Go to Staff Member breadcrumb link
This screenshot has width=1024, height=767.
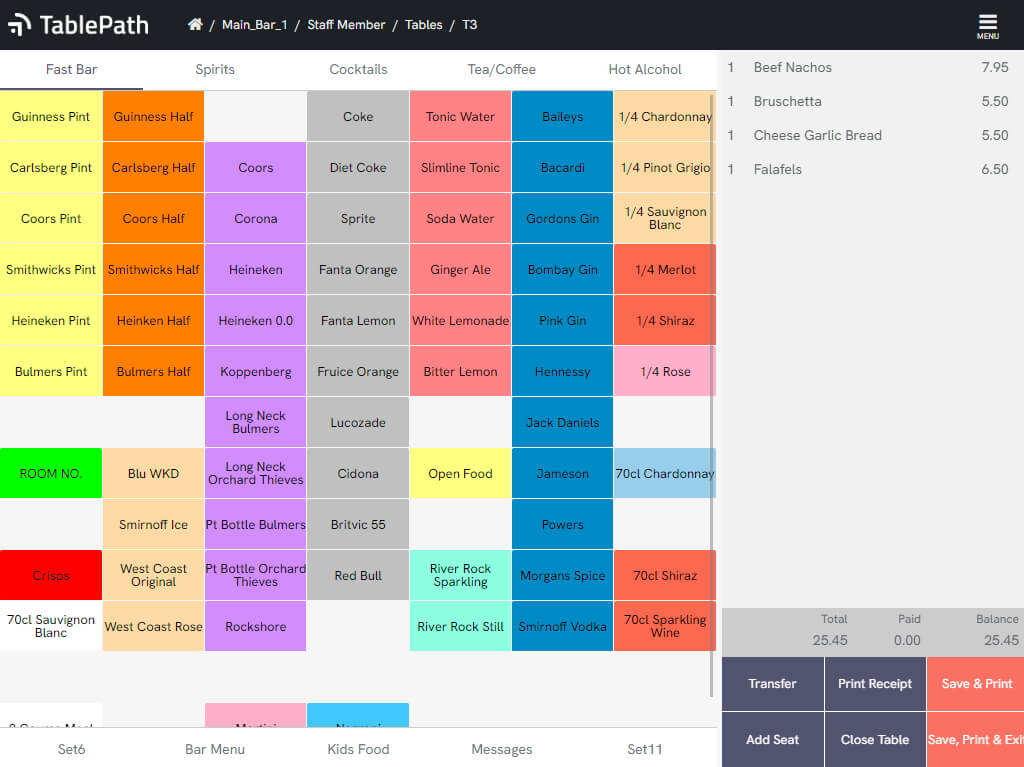click(x=346, y=25)
